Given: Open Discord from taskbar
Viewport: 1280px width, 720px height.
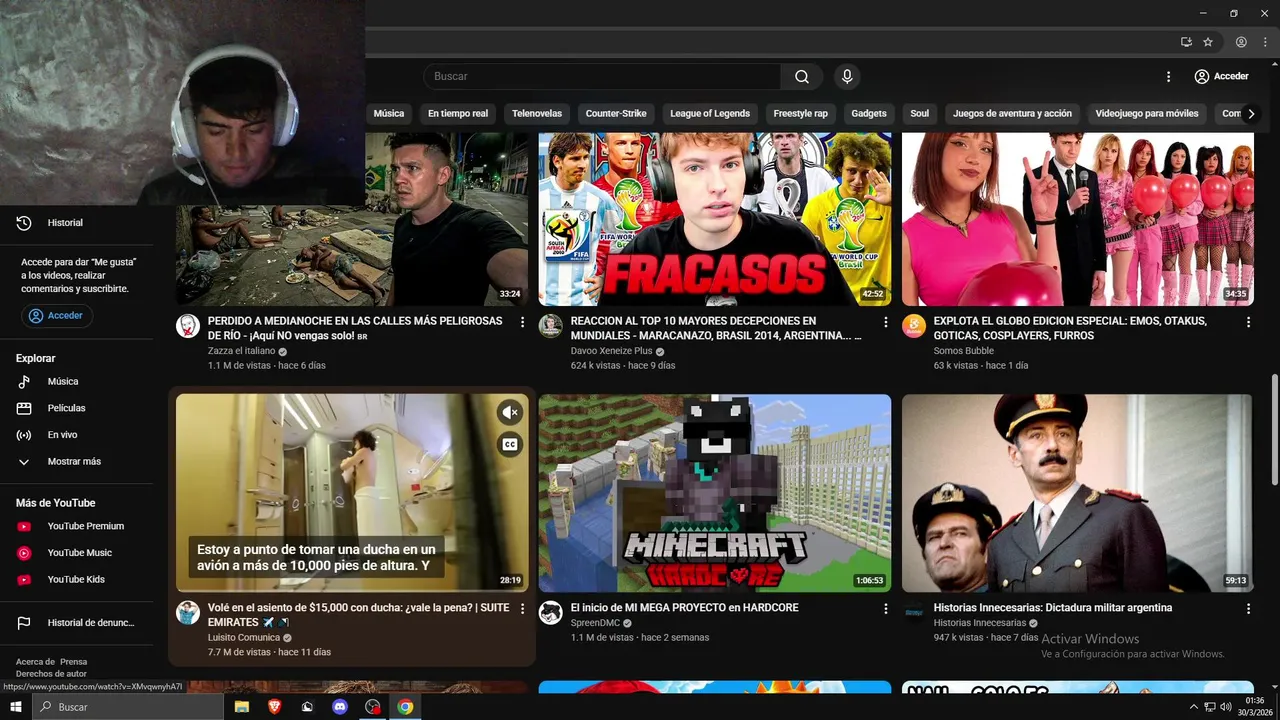Looking at the screenshot, I should click(x=340, y=707).
